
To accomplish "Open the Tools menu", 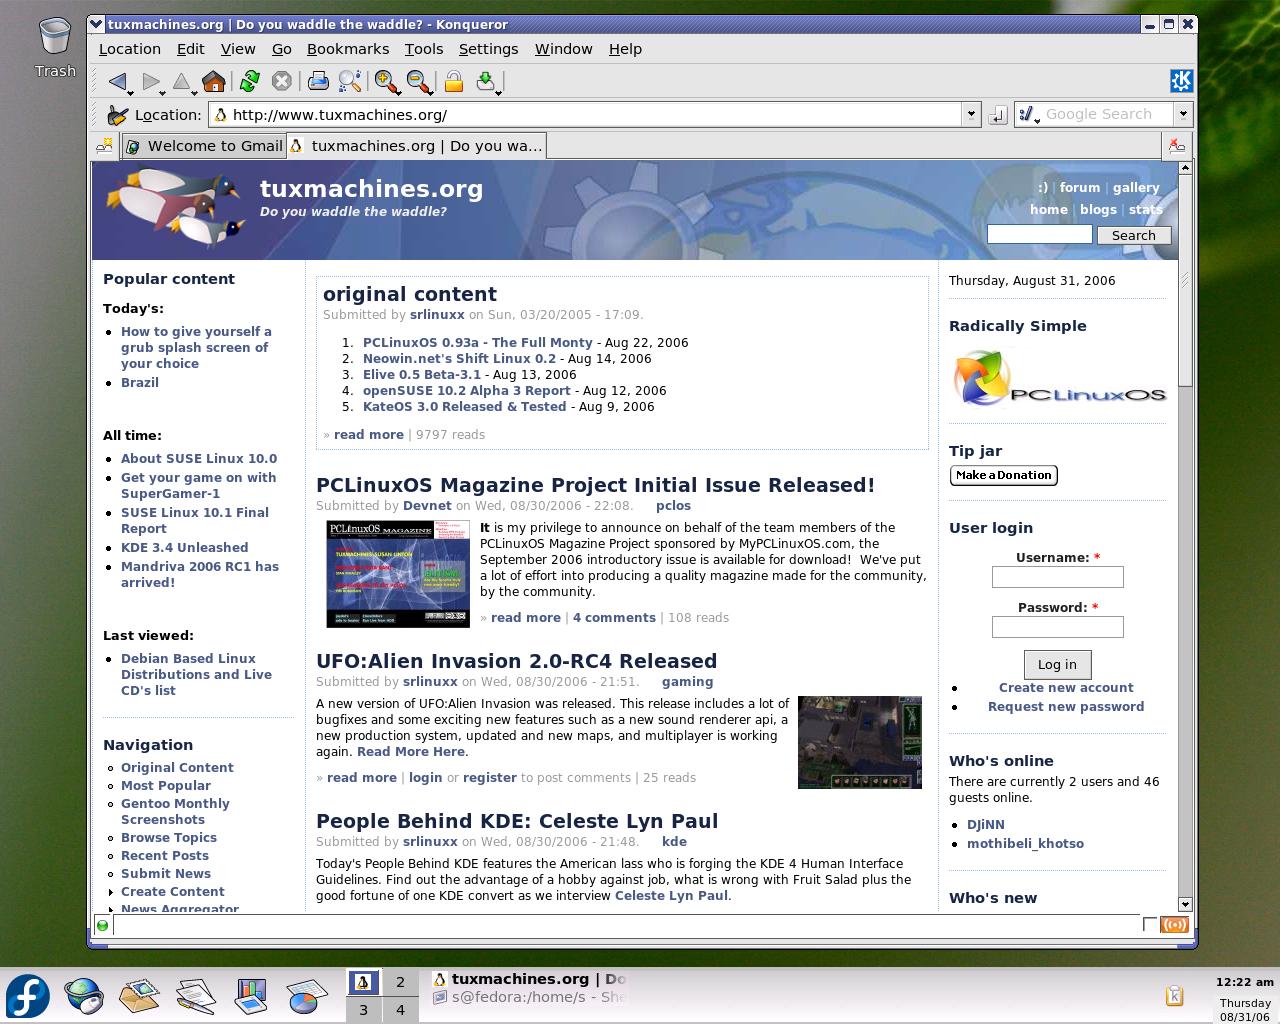I will (x=424, y=49).
